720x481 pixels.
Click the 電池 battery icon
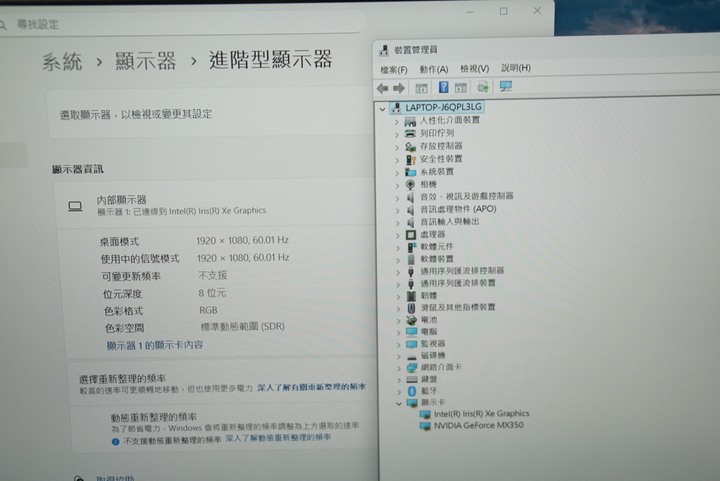411,320
